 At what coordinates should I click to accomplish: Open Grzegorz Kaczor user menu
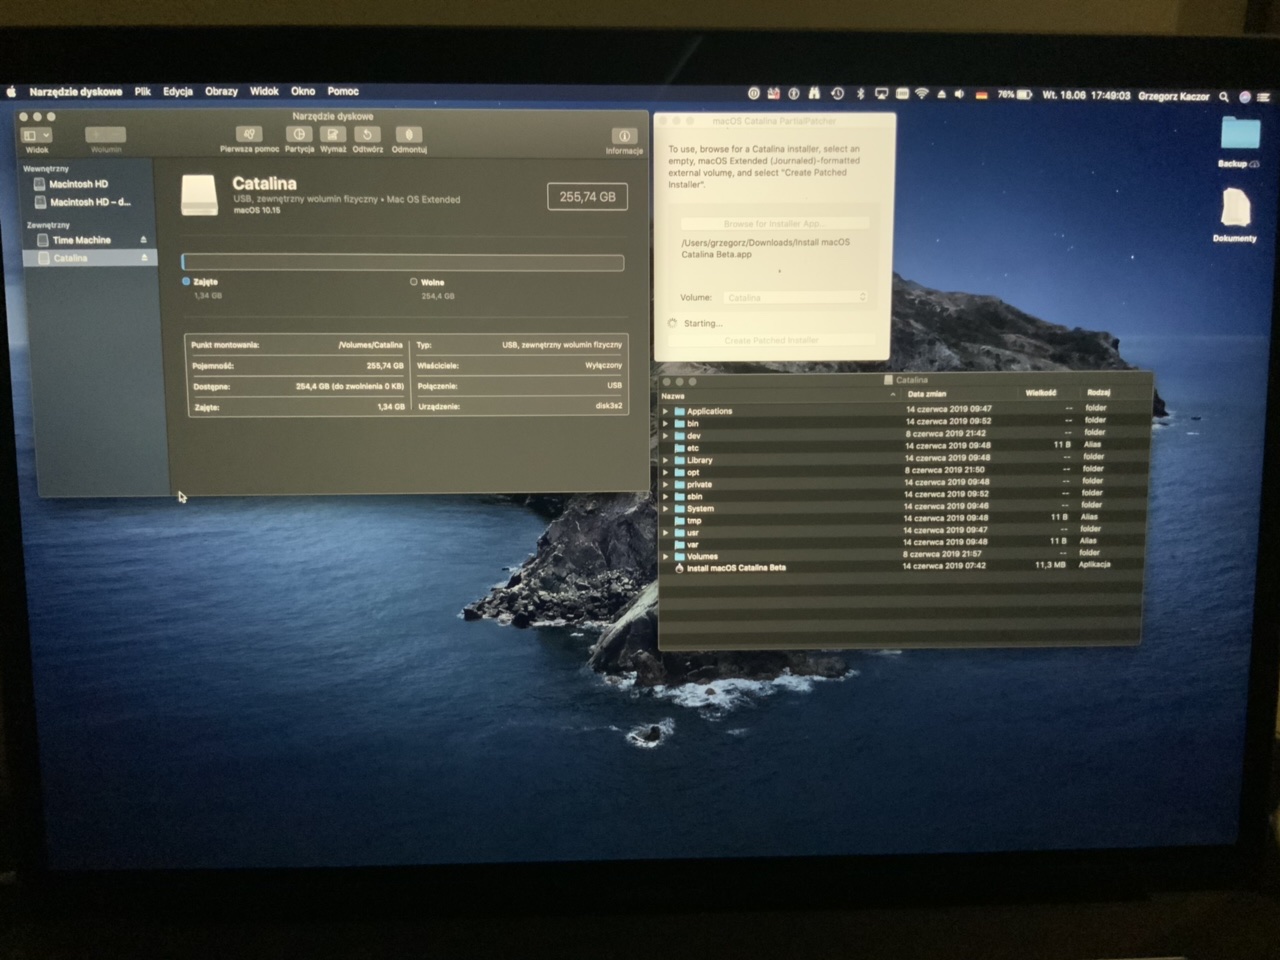click(1173, 97)
